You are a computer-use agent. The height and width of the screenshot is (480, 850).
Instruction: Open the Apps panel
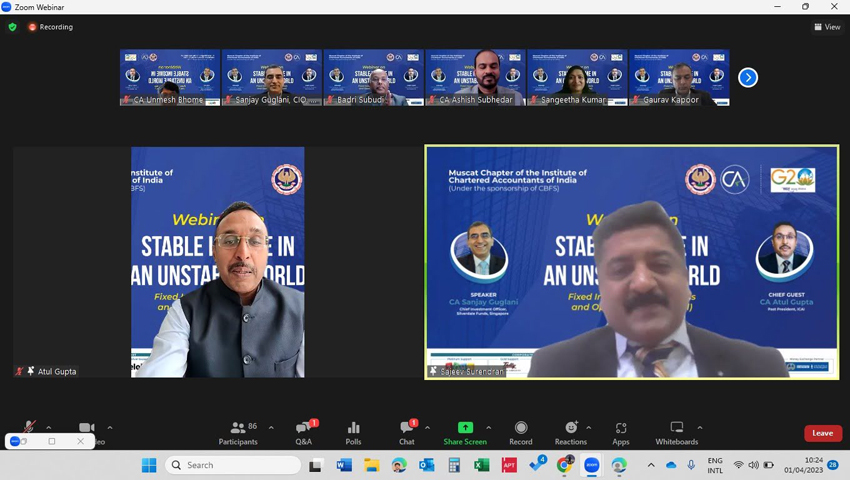[621, 432]
